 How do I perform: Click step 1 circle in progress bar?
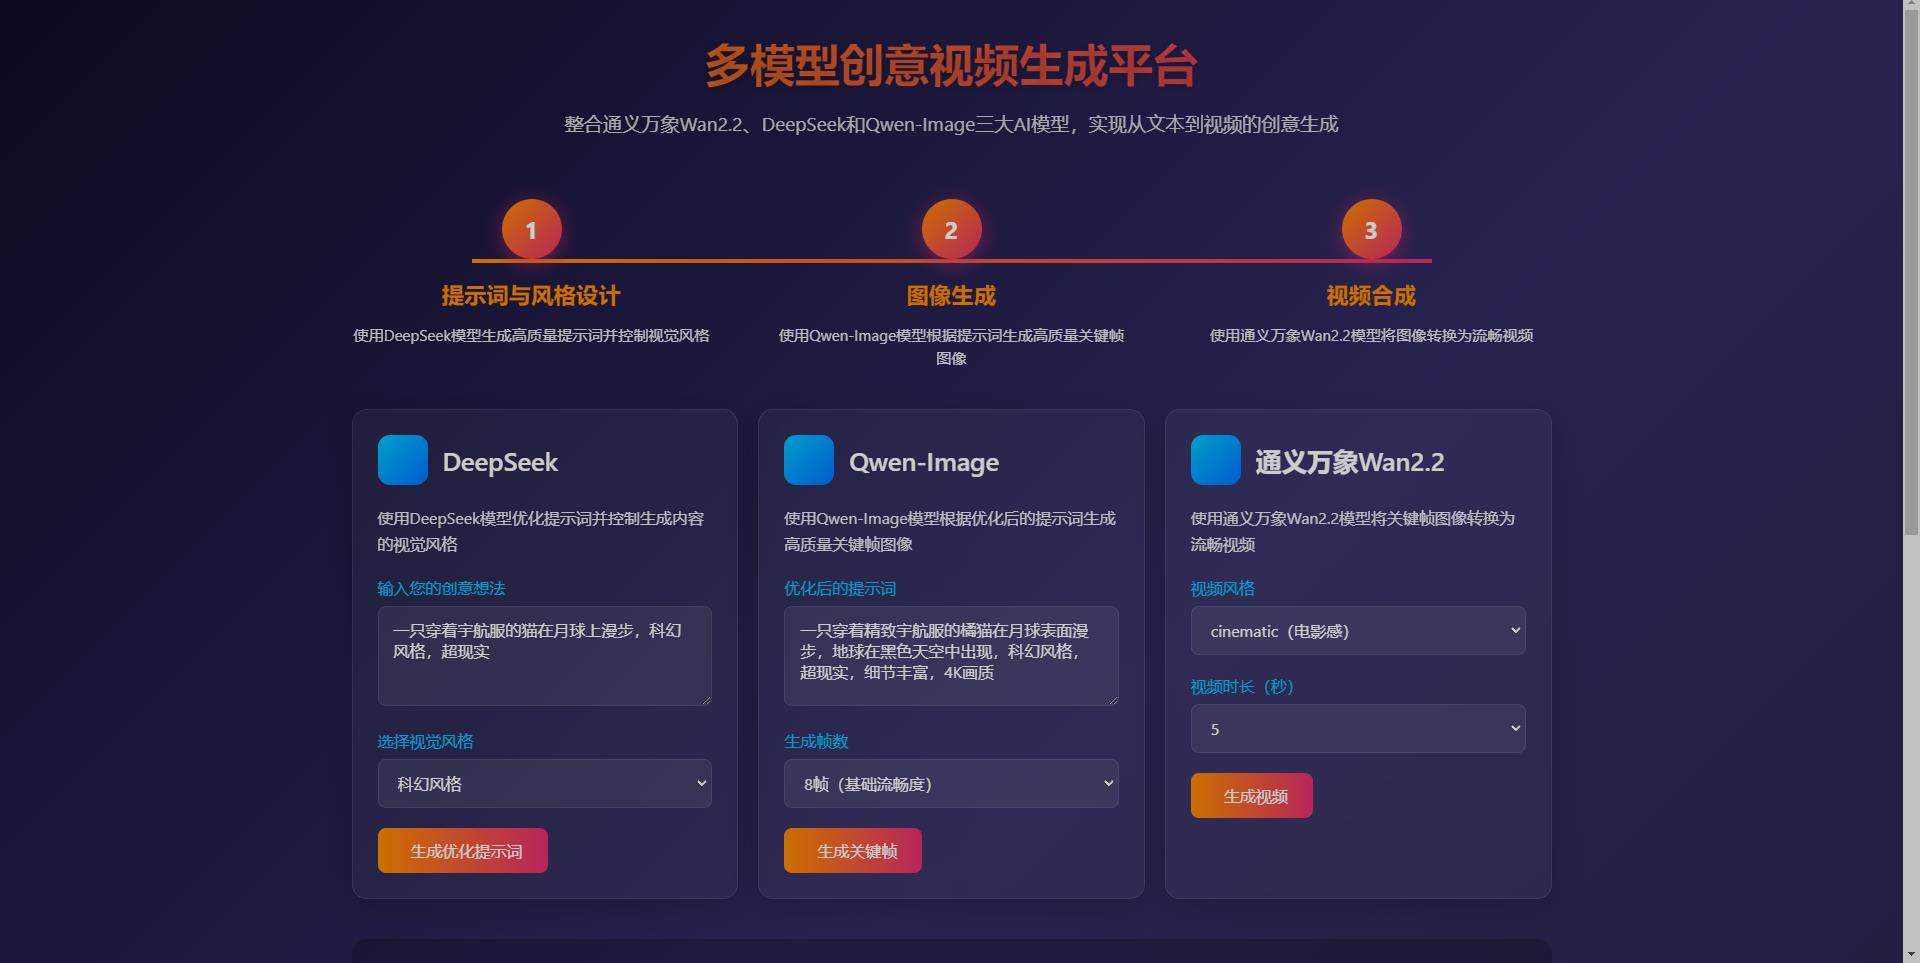[x=532, y=230]
